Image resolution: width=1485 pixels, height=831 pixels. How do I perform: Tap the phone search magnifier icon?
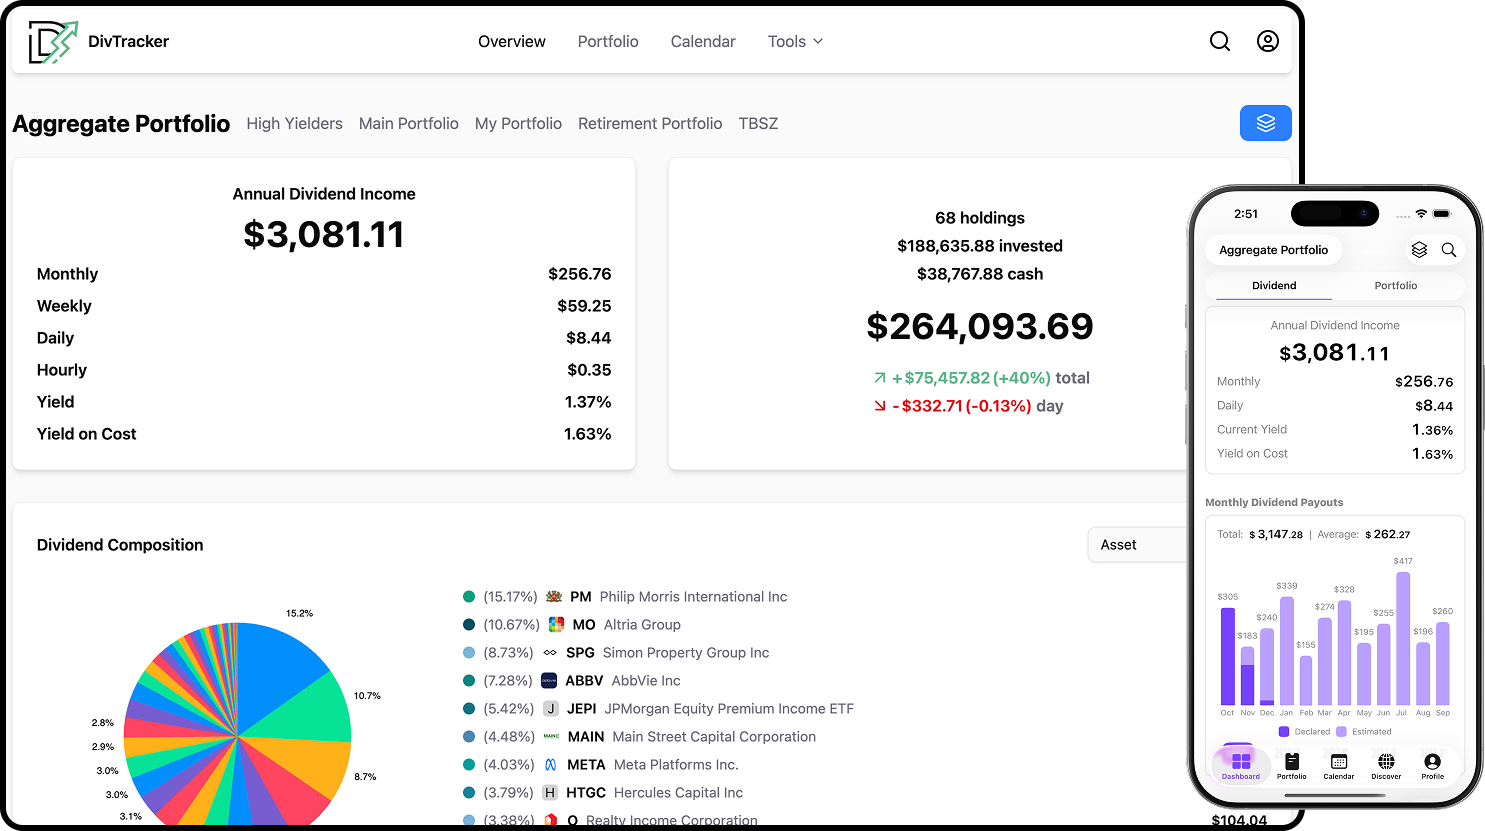click(x=1448, y=250)
